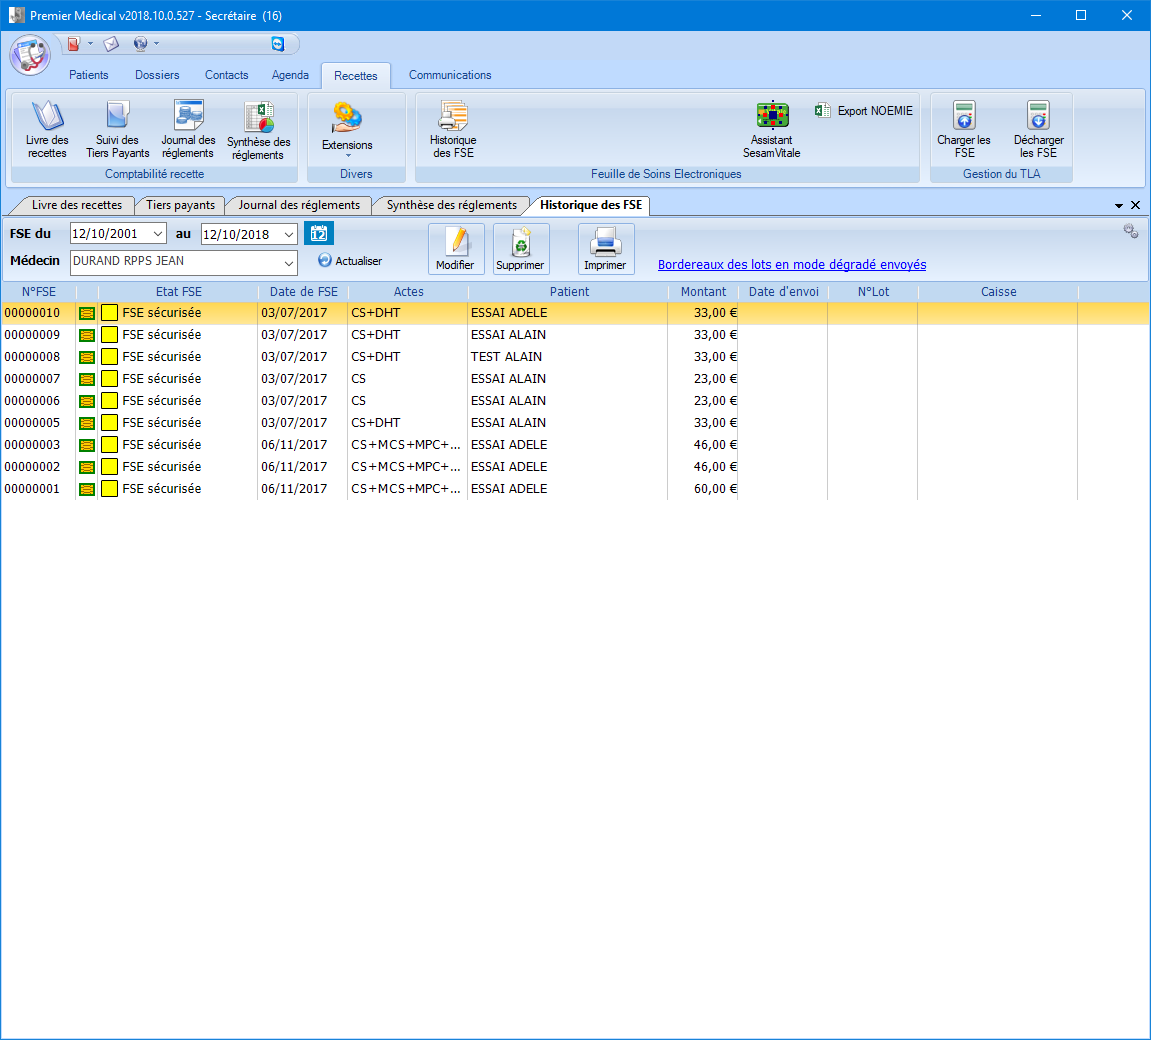1151x1040 pixels.
Task: Select the Historique des FSE document tab
Action: 591,205
